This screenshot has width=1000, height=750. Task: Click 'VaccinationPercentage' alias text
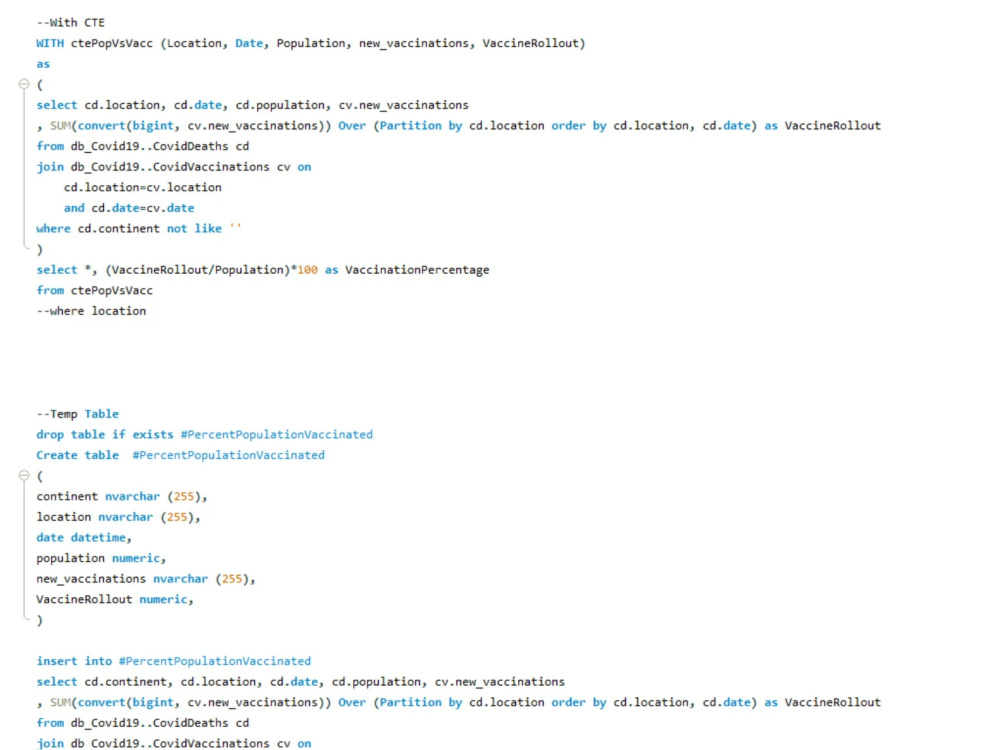pyautogui.click(x=417, y=270)
